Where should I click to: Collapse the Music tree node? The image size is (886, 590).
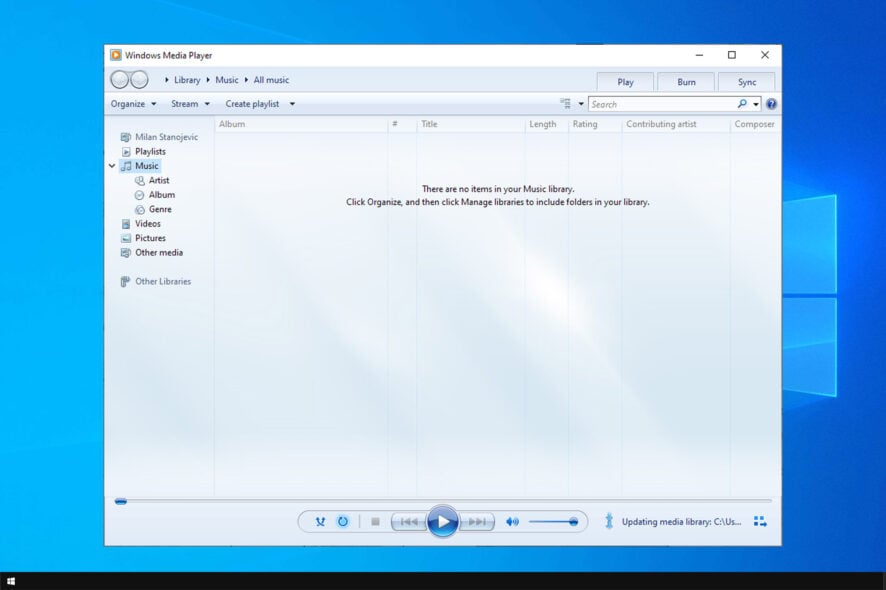(x=112, y=166)
